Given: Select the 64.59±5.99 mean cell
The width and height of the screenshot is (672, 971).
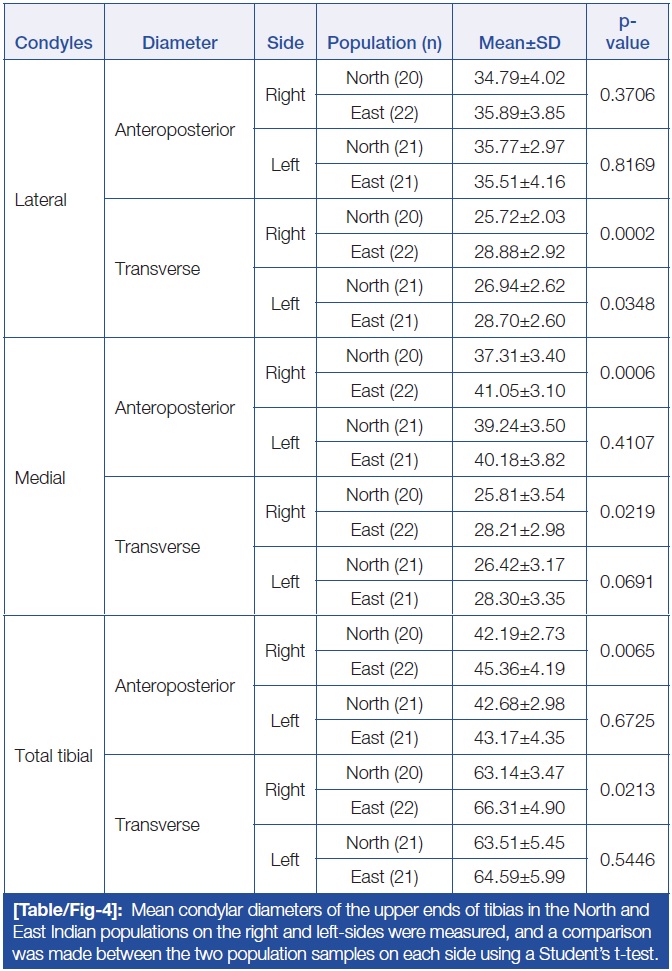Looking at the screenshot, I should pos(519,877).
